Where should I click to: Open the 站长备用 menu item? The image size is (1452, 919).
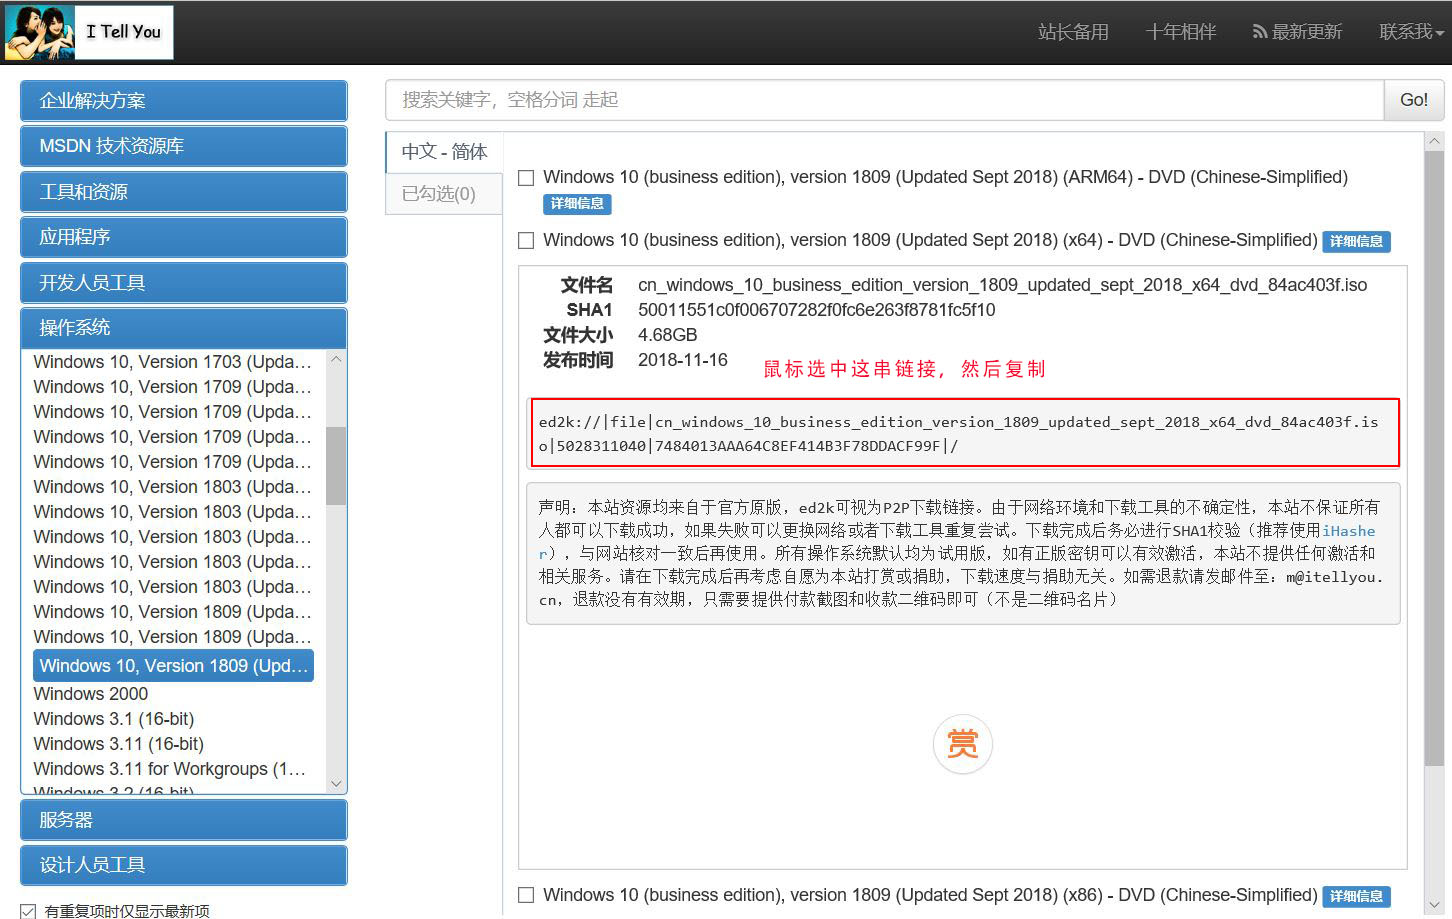pos(1073,31)
